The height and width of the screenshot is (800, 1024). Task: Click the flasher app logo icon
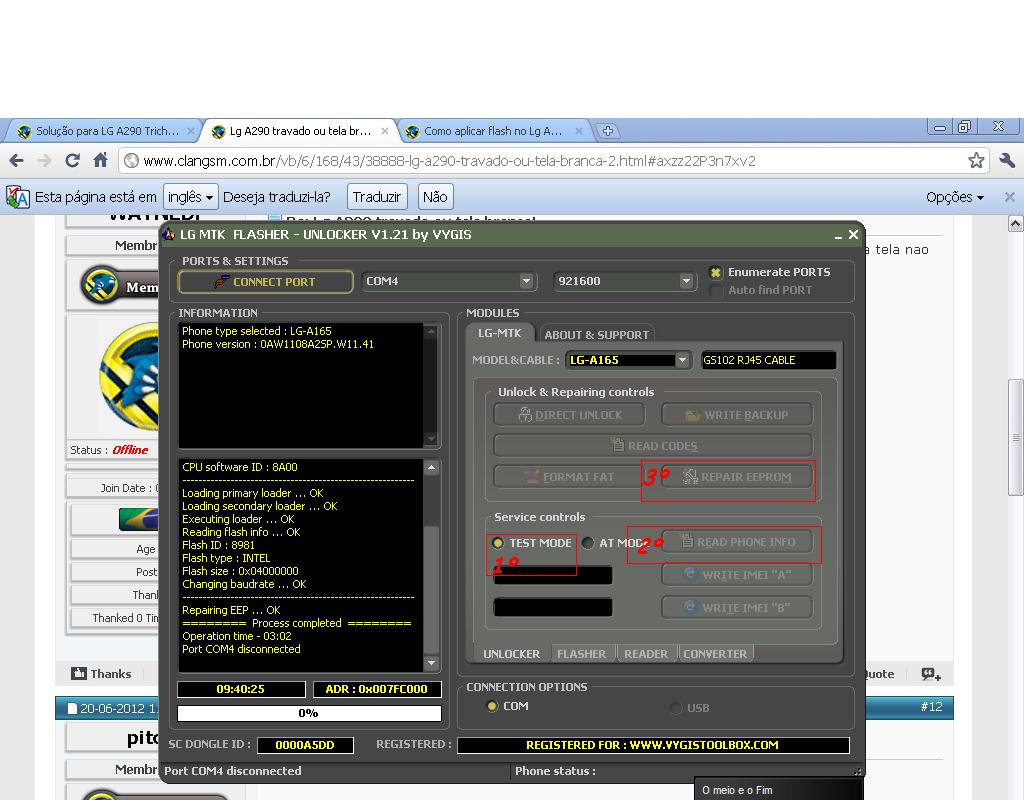tap(168, 234)
